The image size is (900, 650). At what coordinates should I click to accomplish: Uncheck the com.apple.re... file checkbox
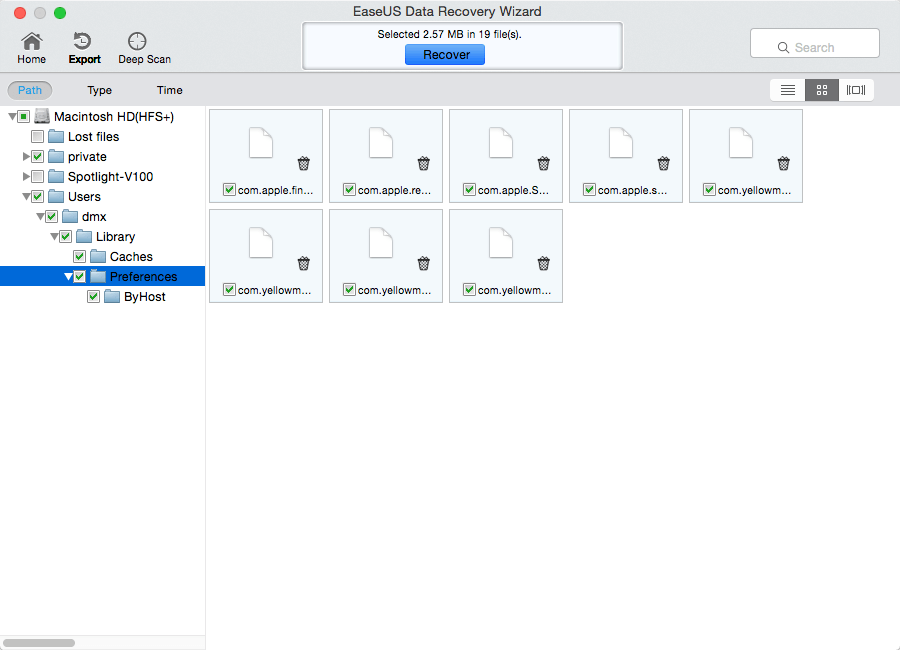[x=350, y=189]
